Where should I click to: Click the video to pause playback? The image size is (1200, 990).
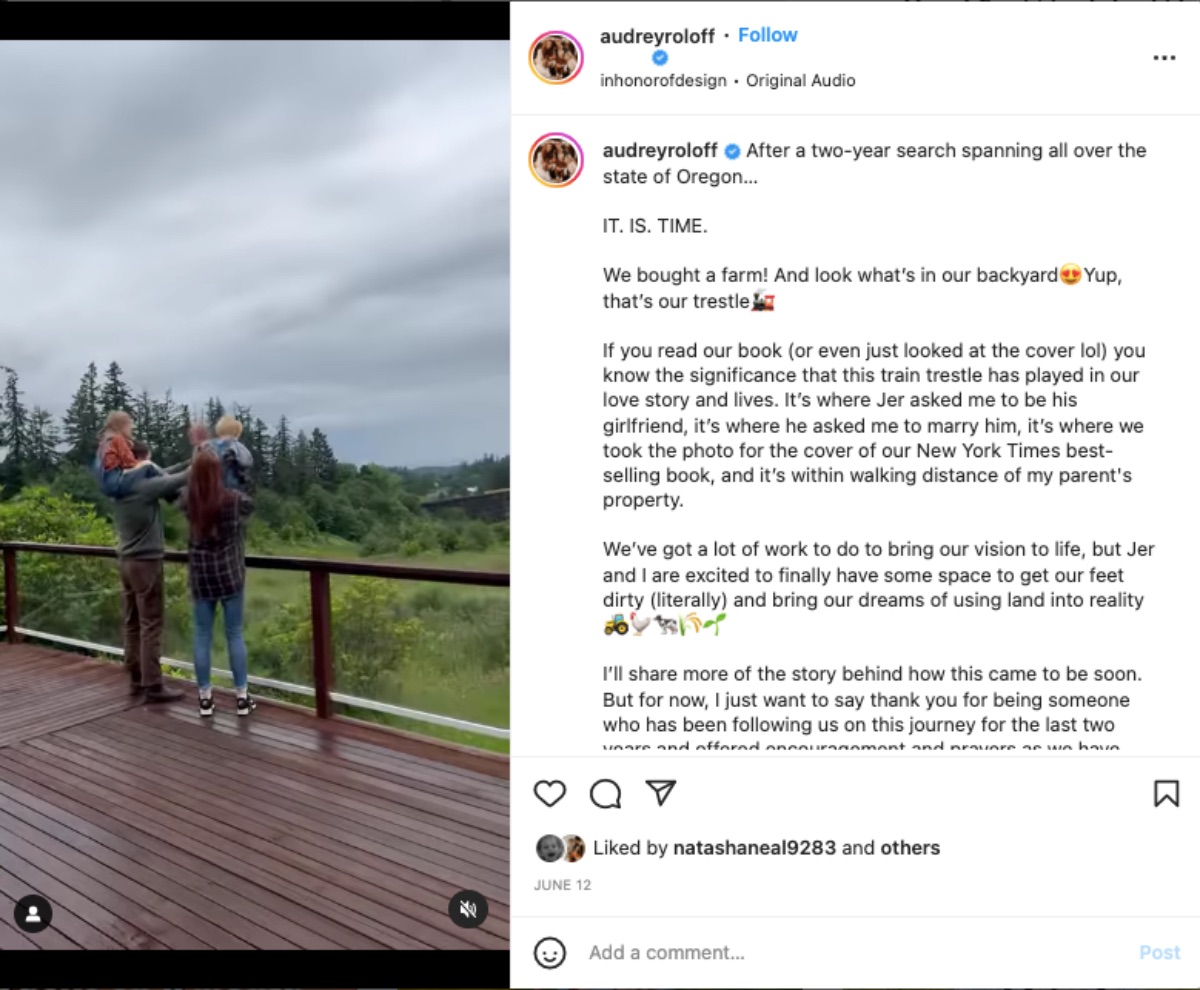[x=255, y=495]
